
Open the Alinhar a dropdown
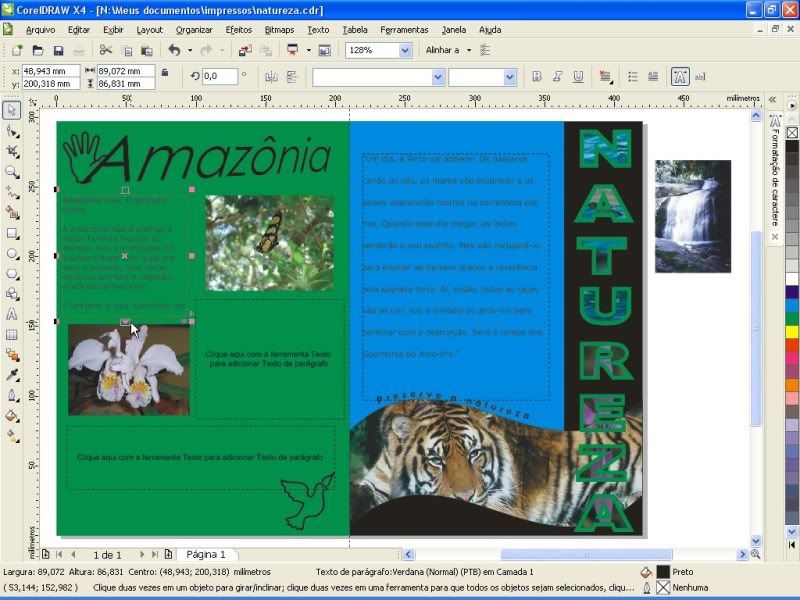[x=468, y=50]
